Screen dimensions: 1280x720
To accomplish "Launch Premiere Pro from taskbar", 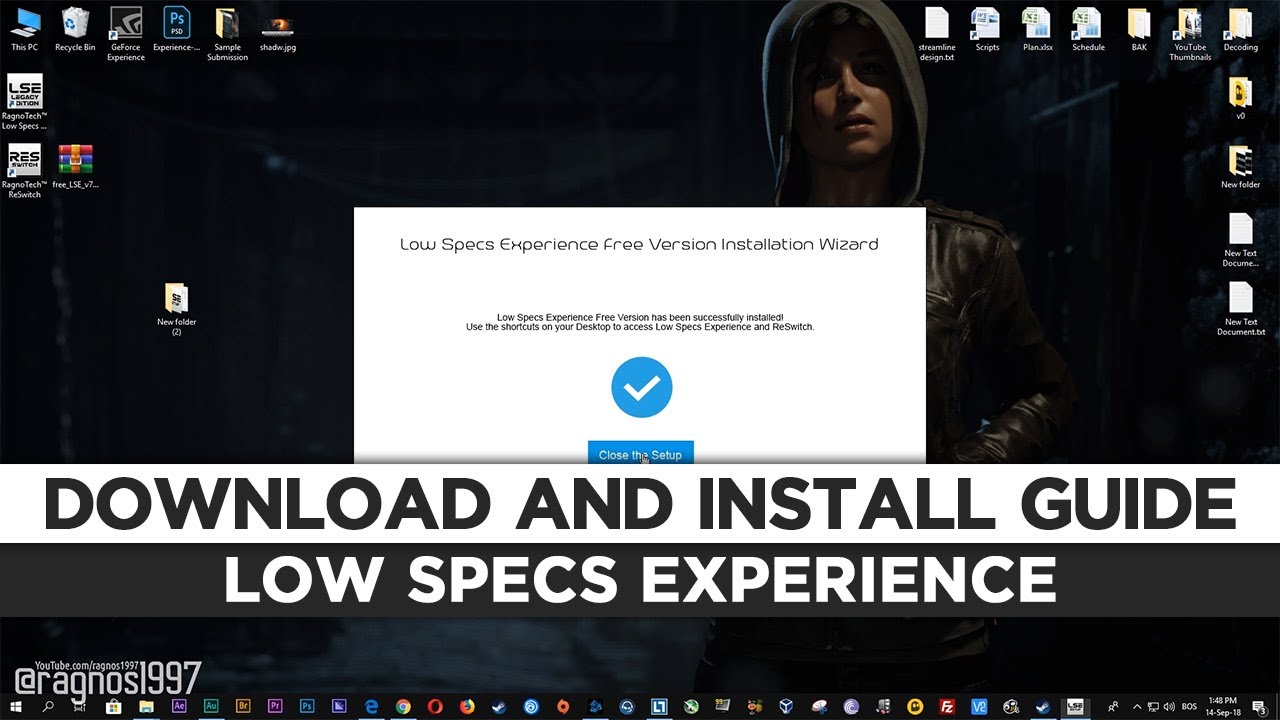I will point(275,706).
